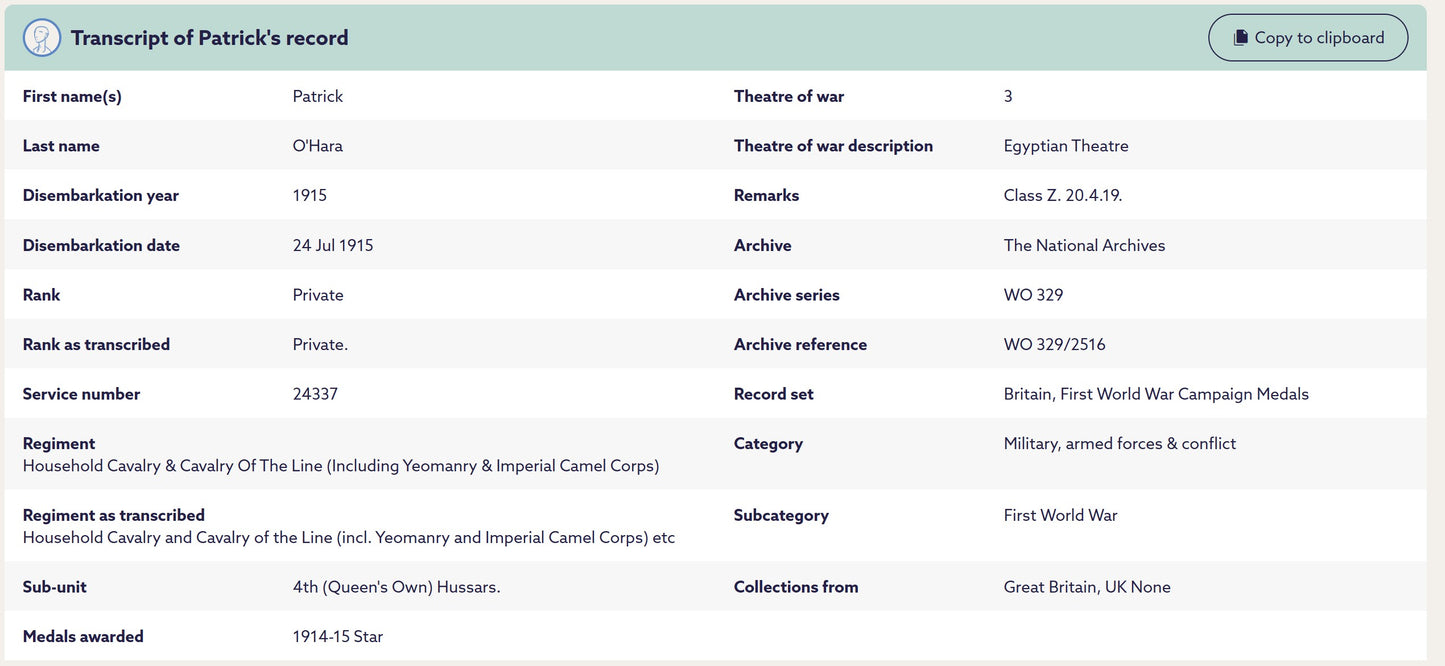Click The National Archives archive value

(x=1085, y=245)
